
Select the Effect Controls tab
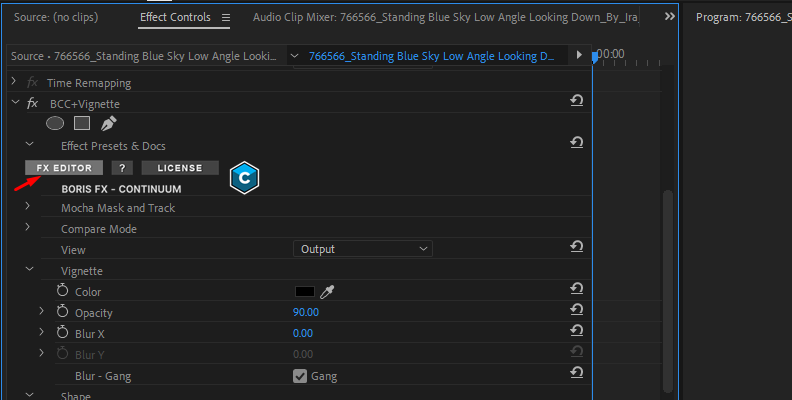click(x=175, y=17)
